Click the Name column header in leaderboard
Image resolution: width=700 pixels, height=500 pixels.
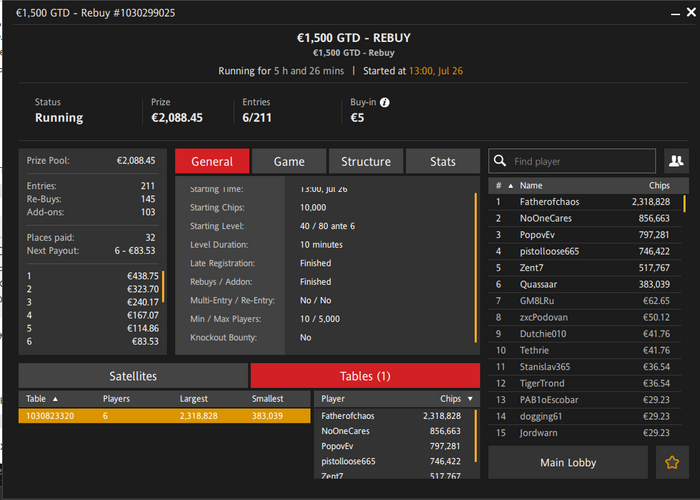click(x=531, y=185)
